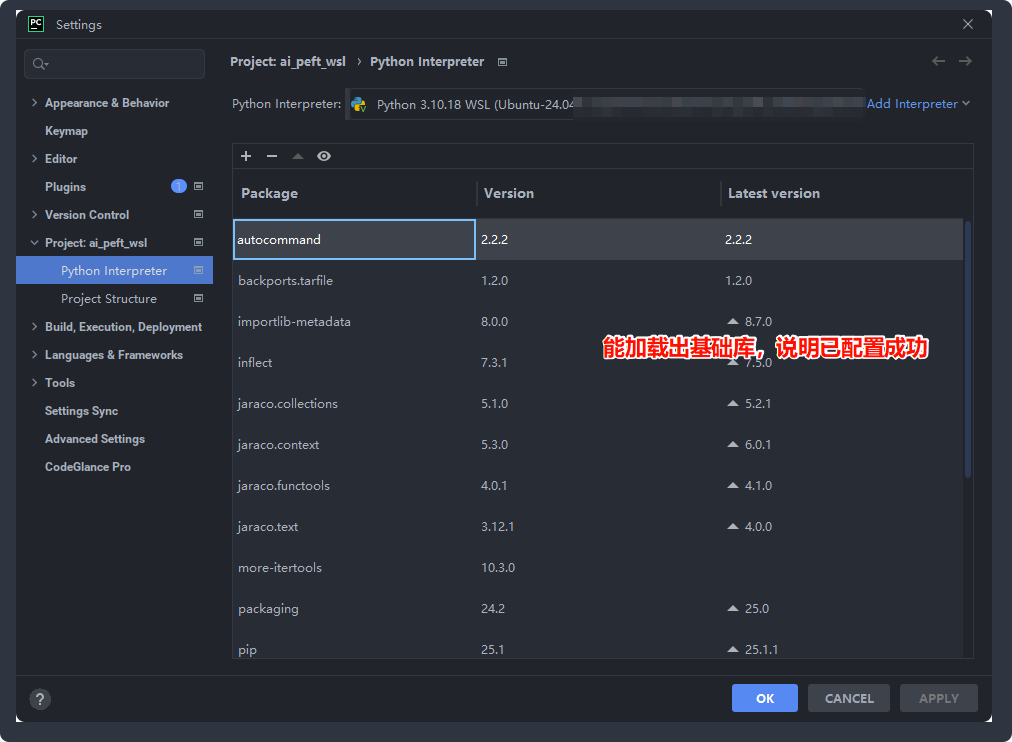This screenshot has width=1012, height=742.
Task: Select the autocommand package row
Action: (x=598, y=239)
